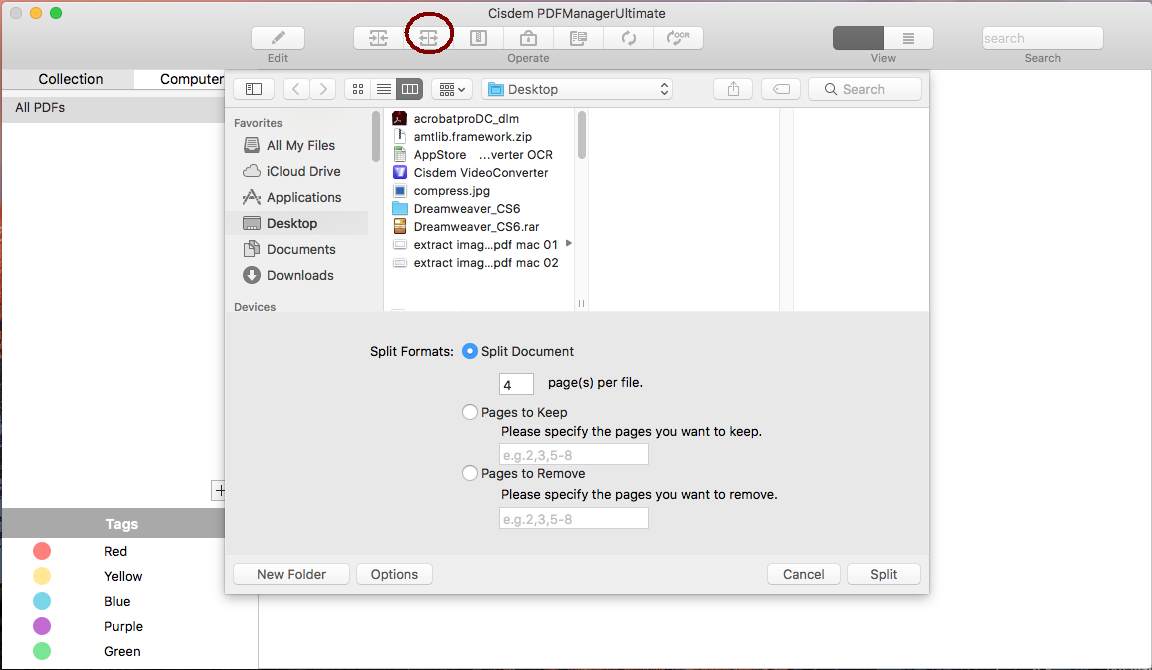Click the Cancel button
Viewport: 1152px width, 670px height.
coord(804,574)
